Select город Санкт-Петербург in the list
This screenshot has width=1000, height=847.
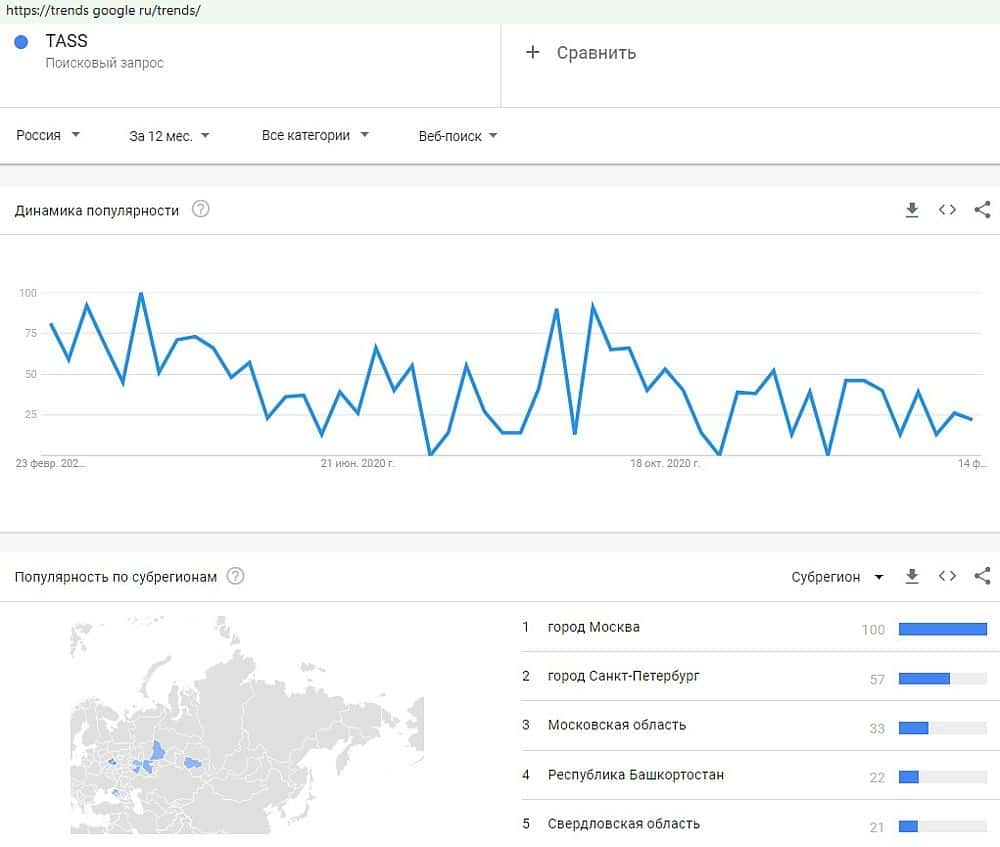tap(624, 676)
